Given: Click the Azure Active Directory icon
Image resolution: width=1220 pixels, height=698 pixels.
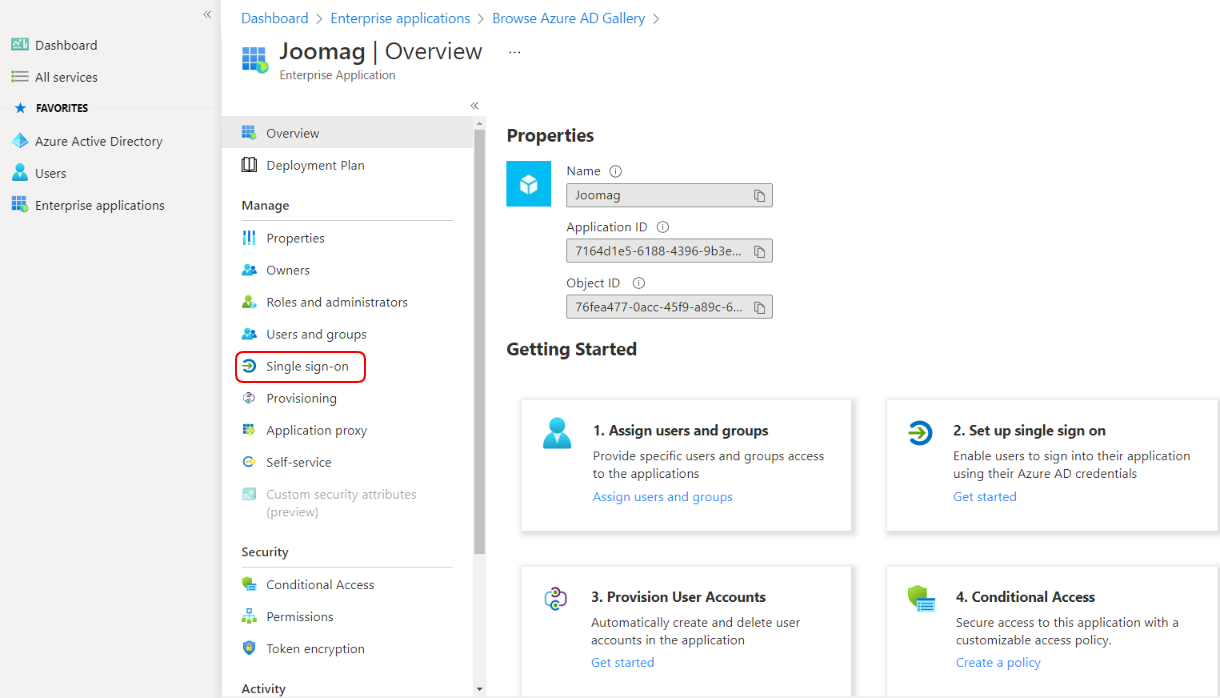Looking at the screenshot, I should pos(20,141).
